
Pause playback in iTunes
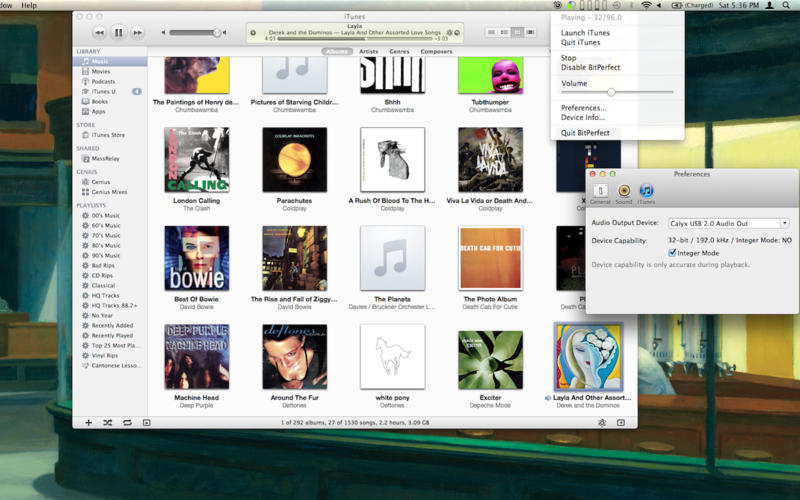[118, 32]
